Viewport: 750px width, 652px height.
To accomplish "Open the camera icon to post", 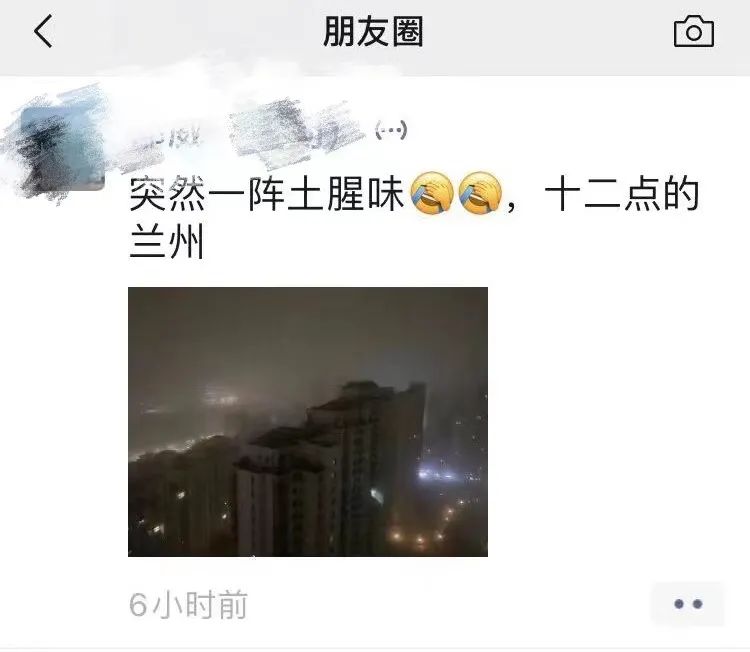I will pos(694,31).
